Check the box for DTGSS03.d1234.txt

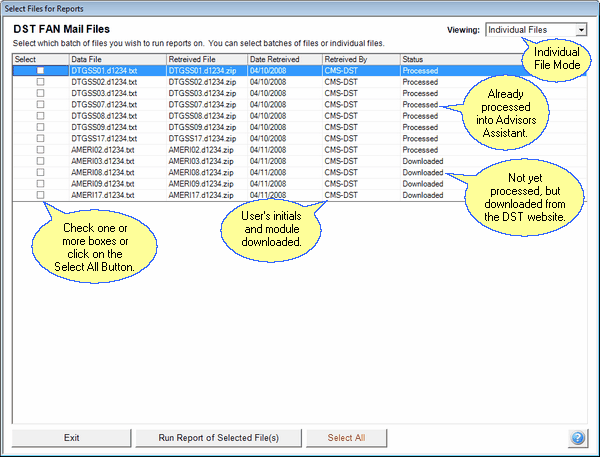coord(40,93)
